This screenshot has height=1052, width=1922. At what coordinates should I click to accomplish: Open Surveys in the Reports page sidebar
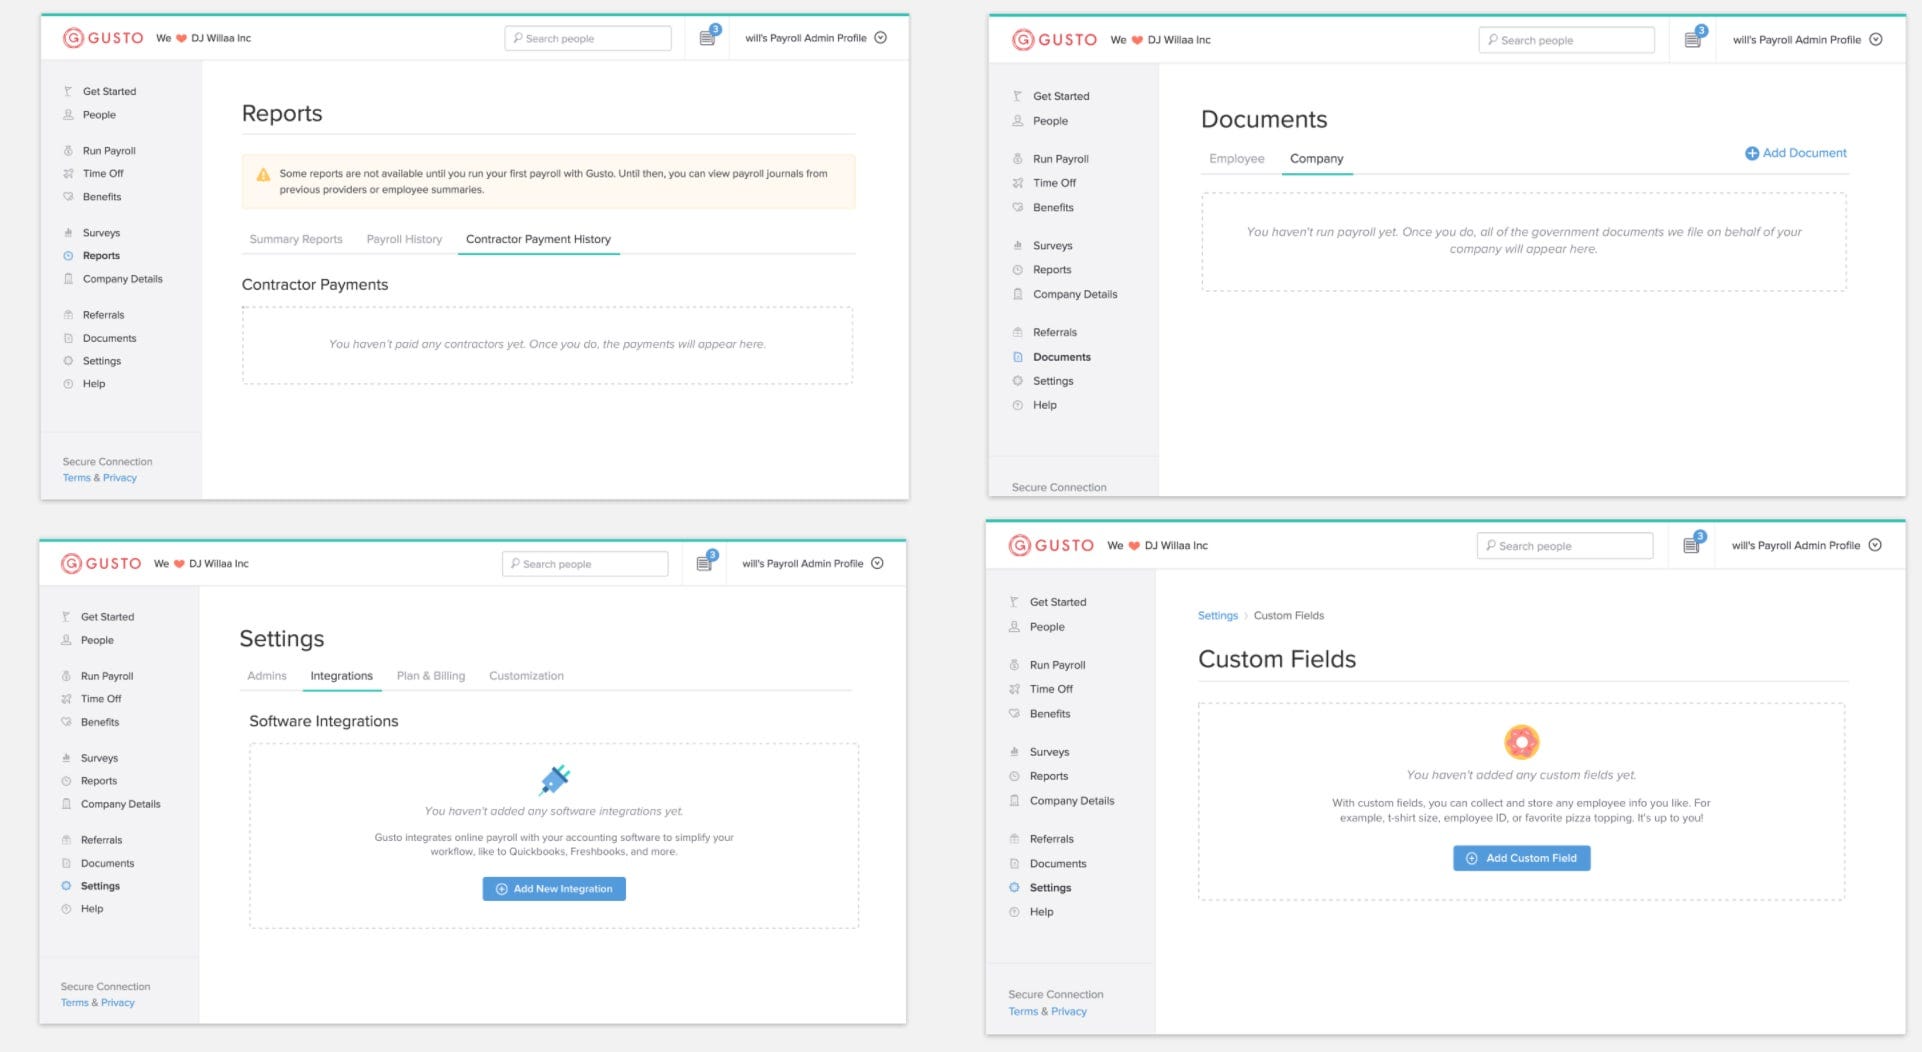click(x=101, y=233)
